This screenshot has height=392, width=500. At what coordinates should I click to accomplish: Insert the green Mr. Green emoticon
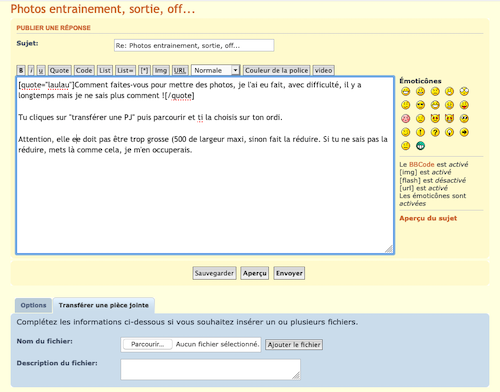click(420, 146)
